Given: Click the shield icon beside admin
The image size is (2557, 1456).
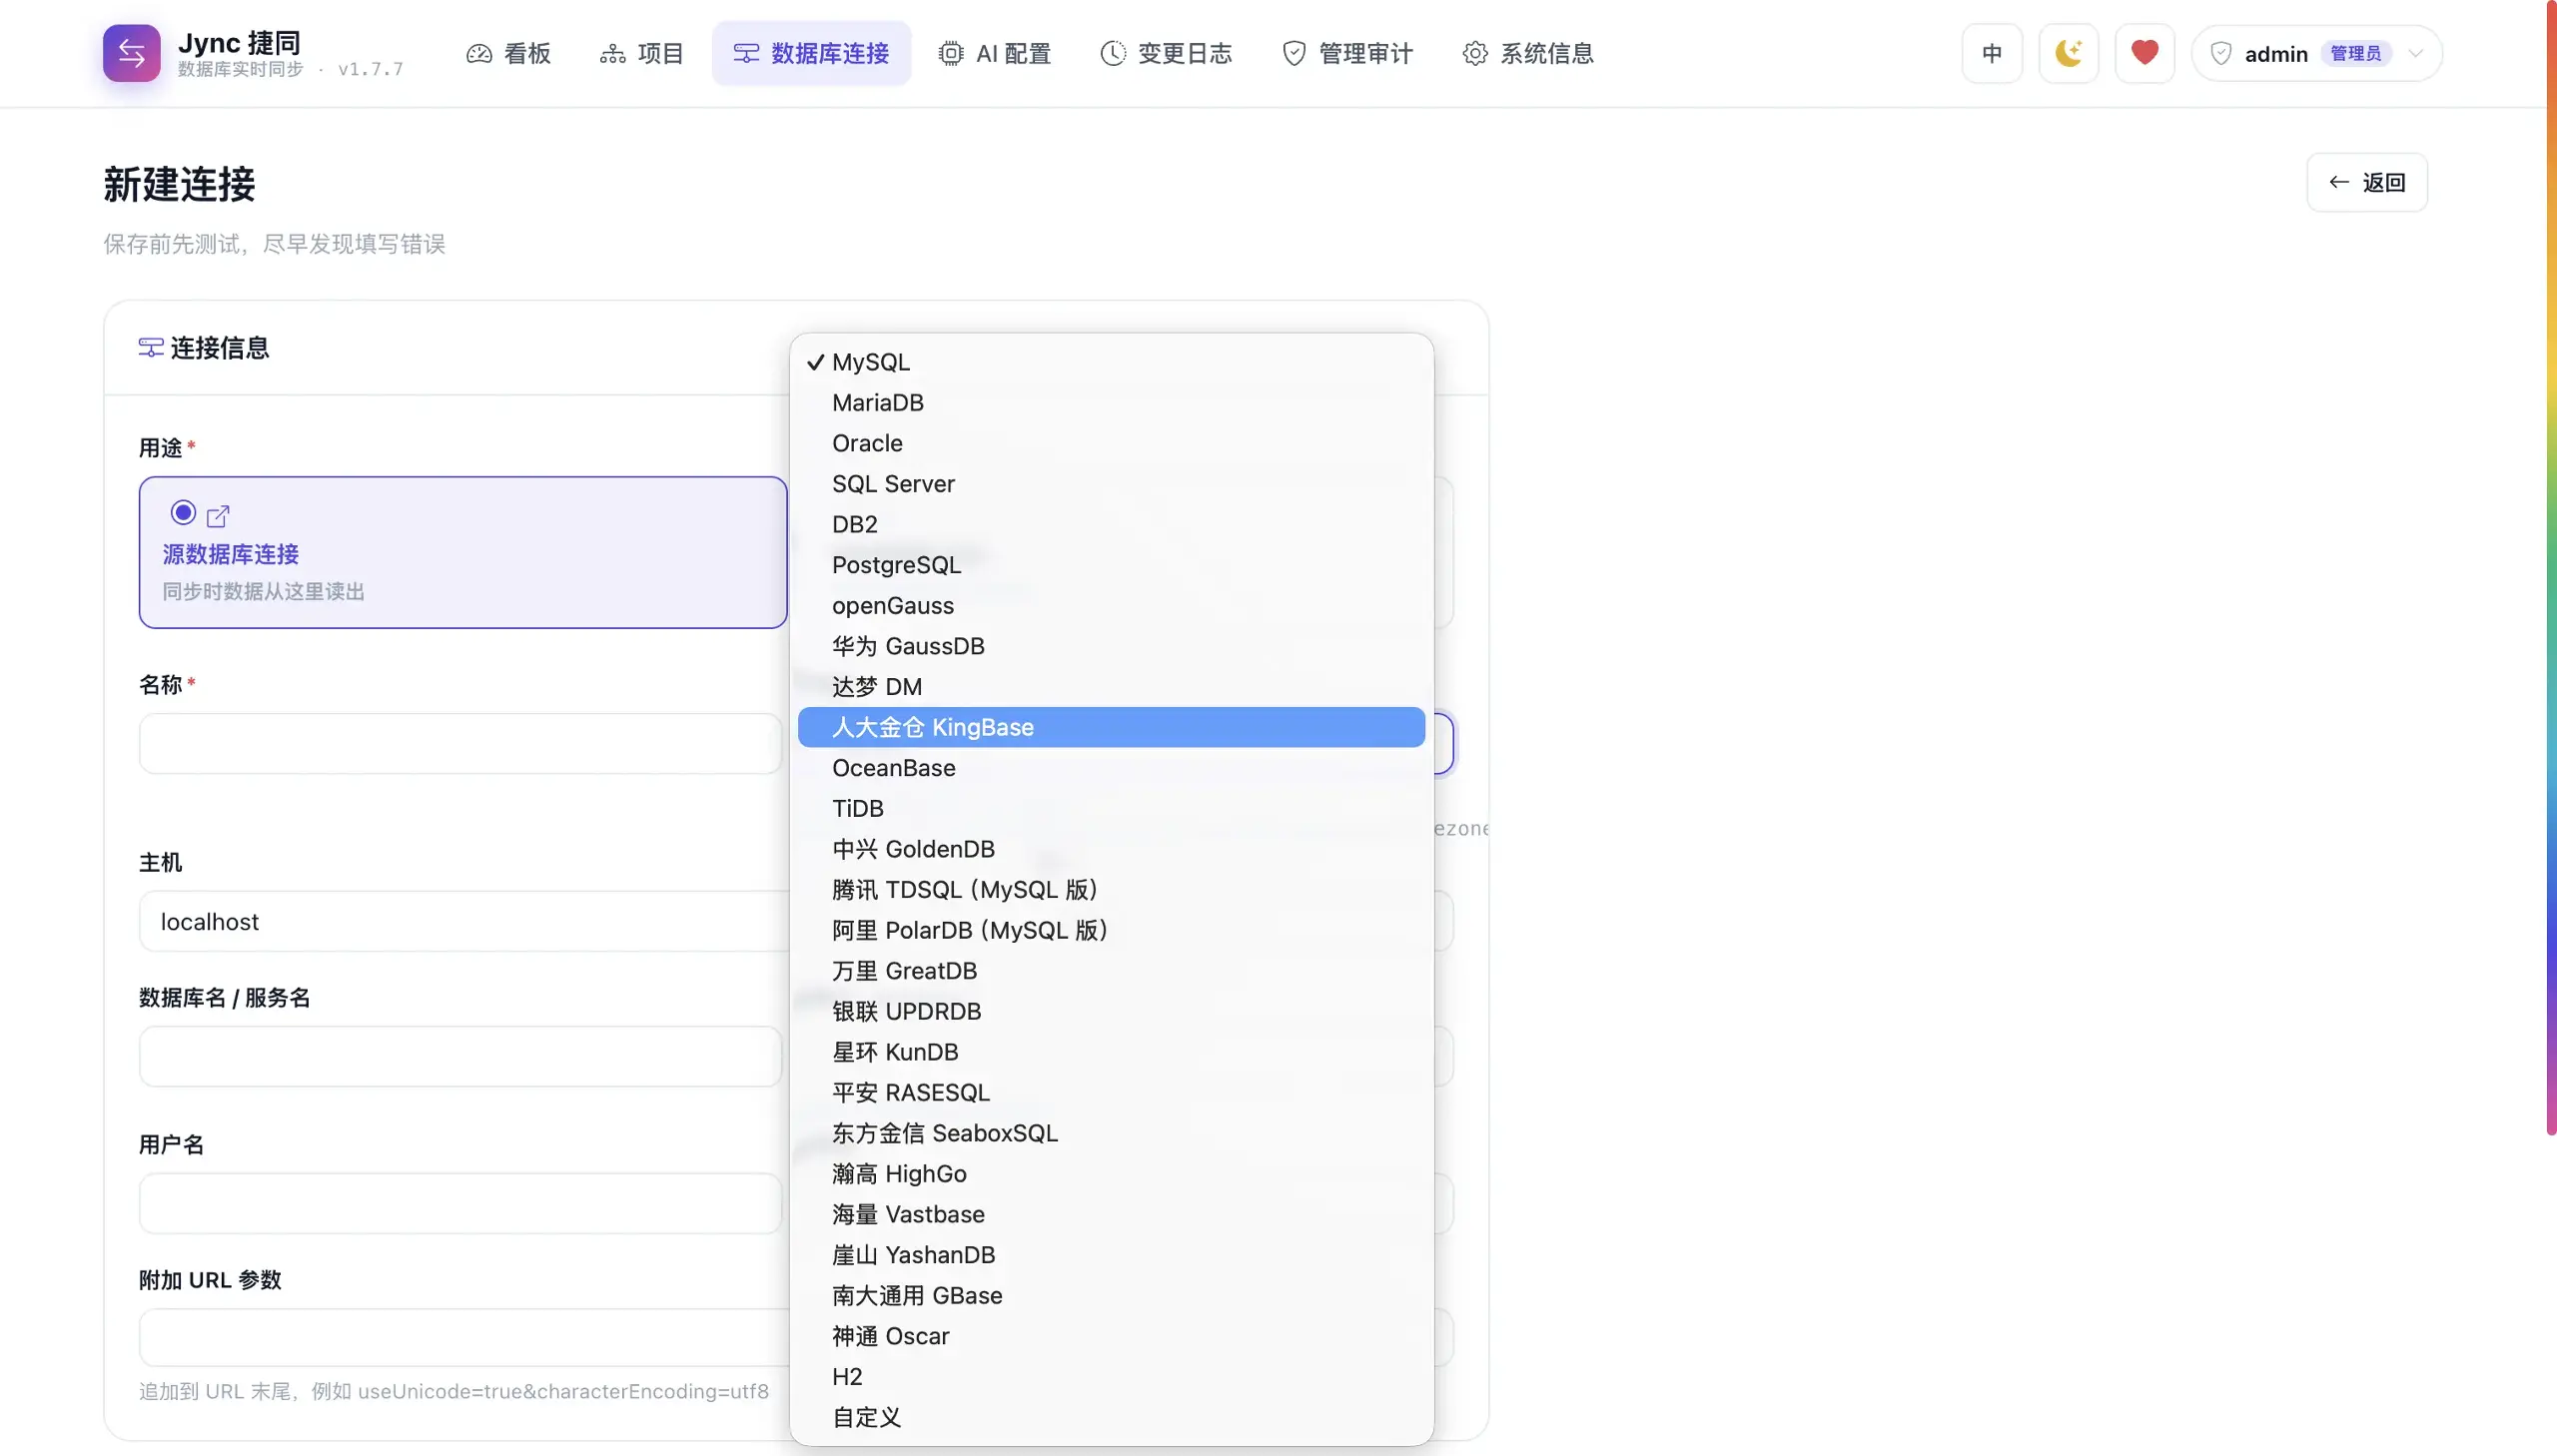Looking at the screenshot, I should [x=2220, y=54].
